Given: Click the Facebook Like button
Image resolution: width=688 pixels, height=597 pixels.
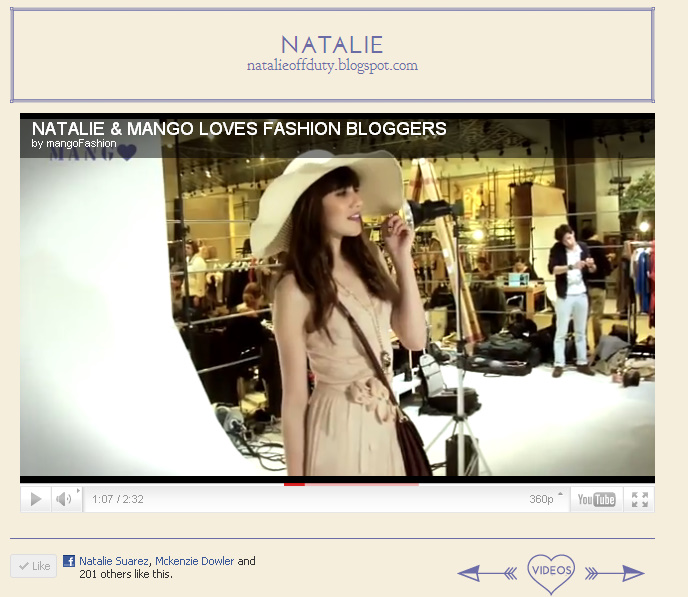Looking at the screenshot, I should click(x=34, y=566).
